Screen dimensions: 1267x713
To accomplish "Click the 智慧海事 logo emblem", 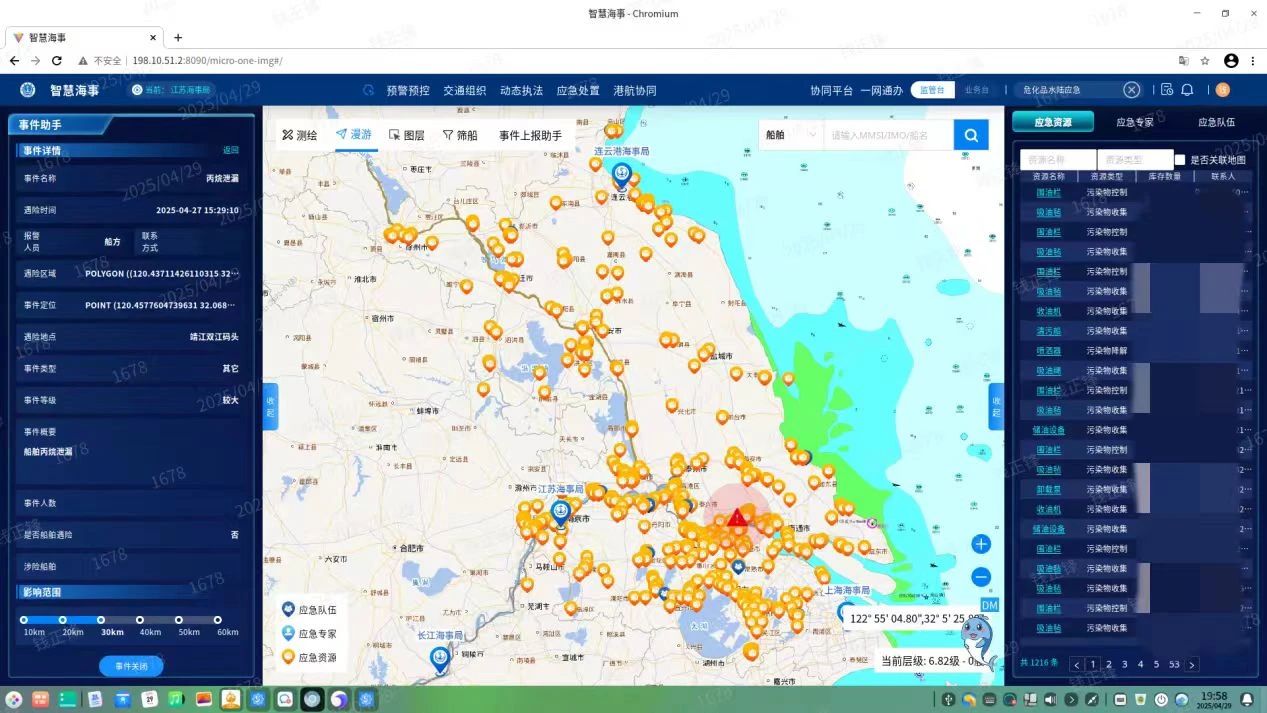I will (x=28, y=90).
